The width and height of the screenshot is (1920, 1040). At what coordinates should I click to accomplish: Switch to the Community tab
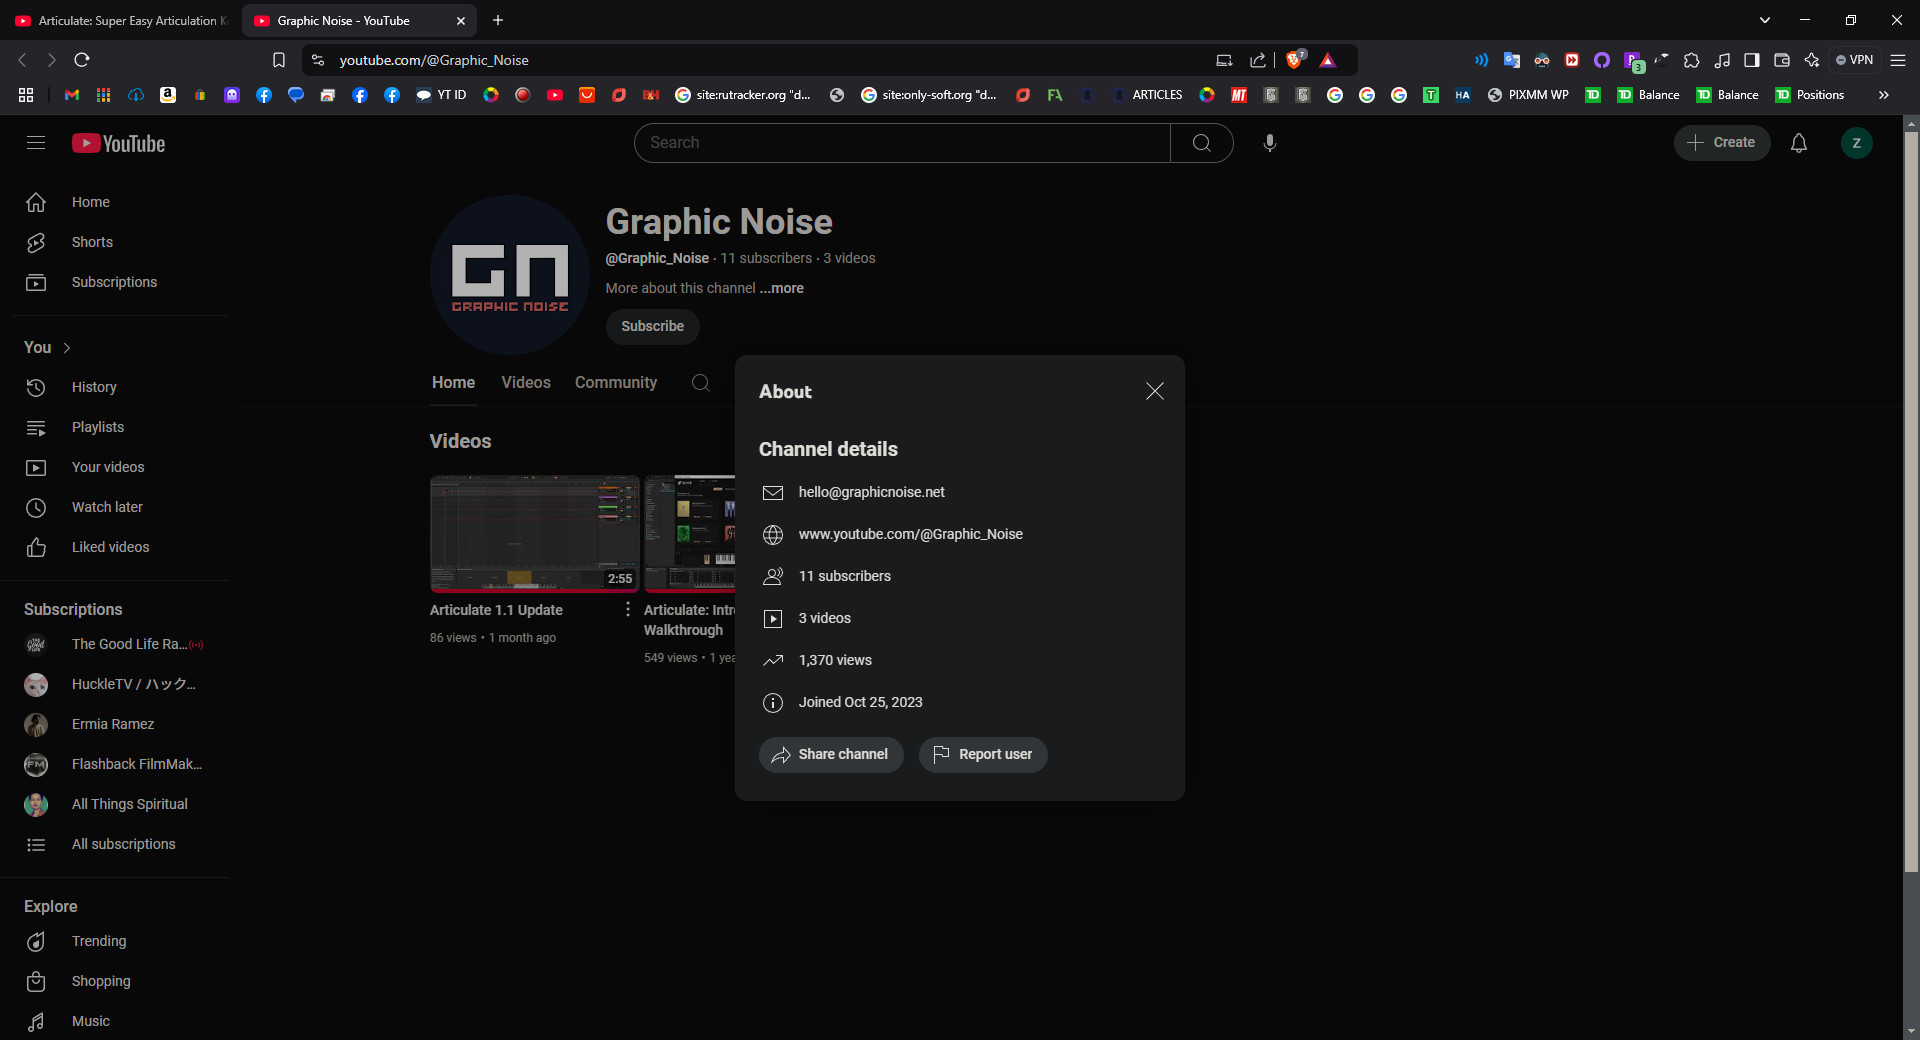point(616,382)
